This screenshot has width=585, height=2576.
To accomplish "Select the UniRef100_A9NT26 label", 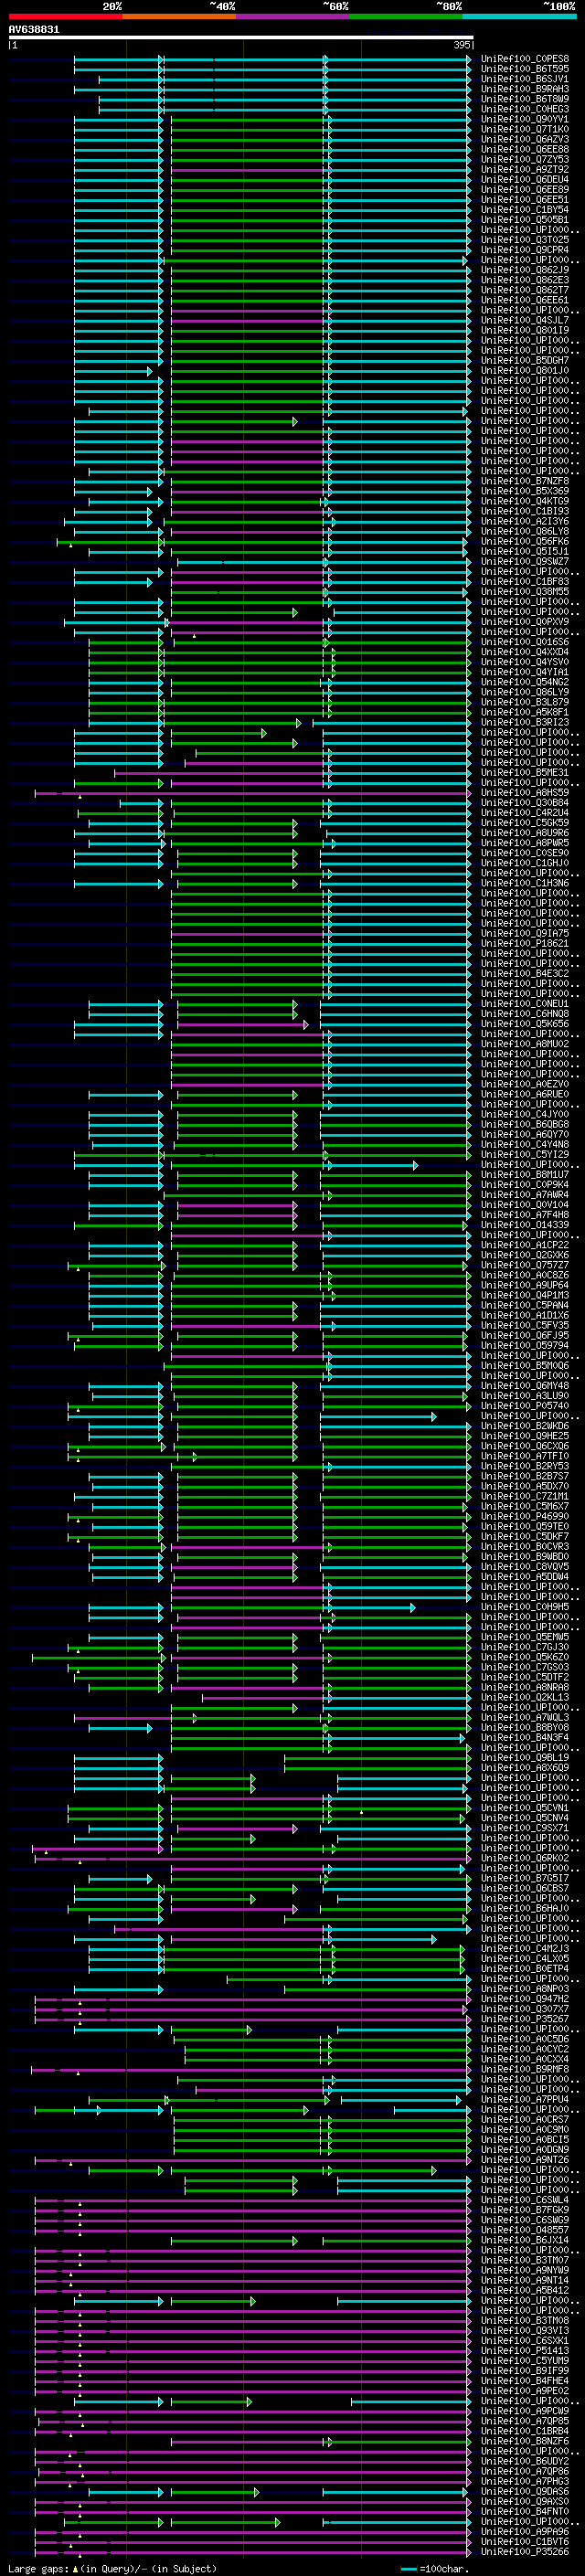I will tap(525, 2160).
